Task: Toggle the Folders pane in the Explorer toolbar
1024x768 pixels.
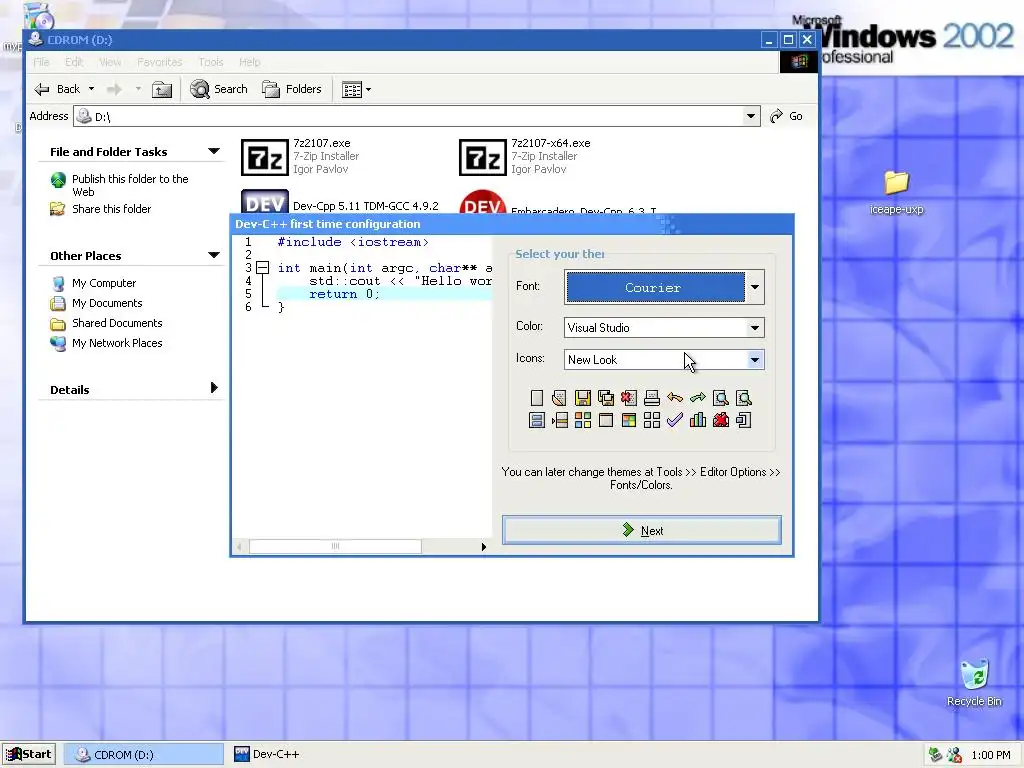Action: tap(292, 89)
